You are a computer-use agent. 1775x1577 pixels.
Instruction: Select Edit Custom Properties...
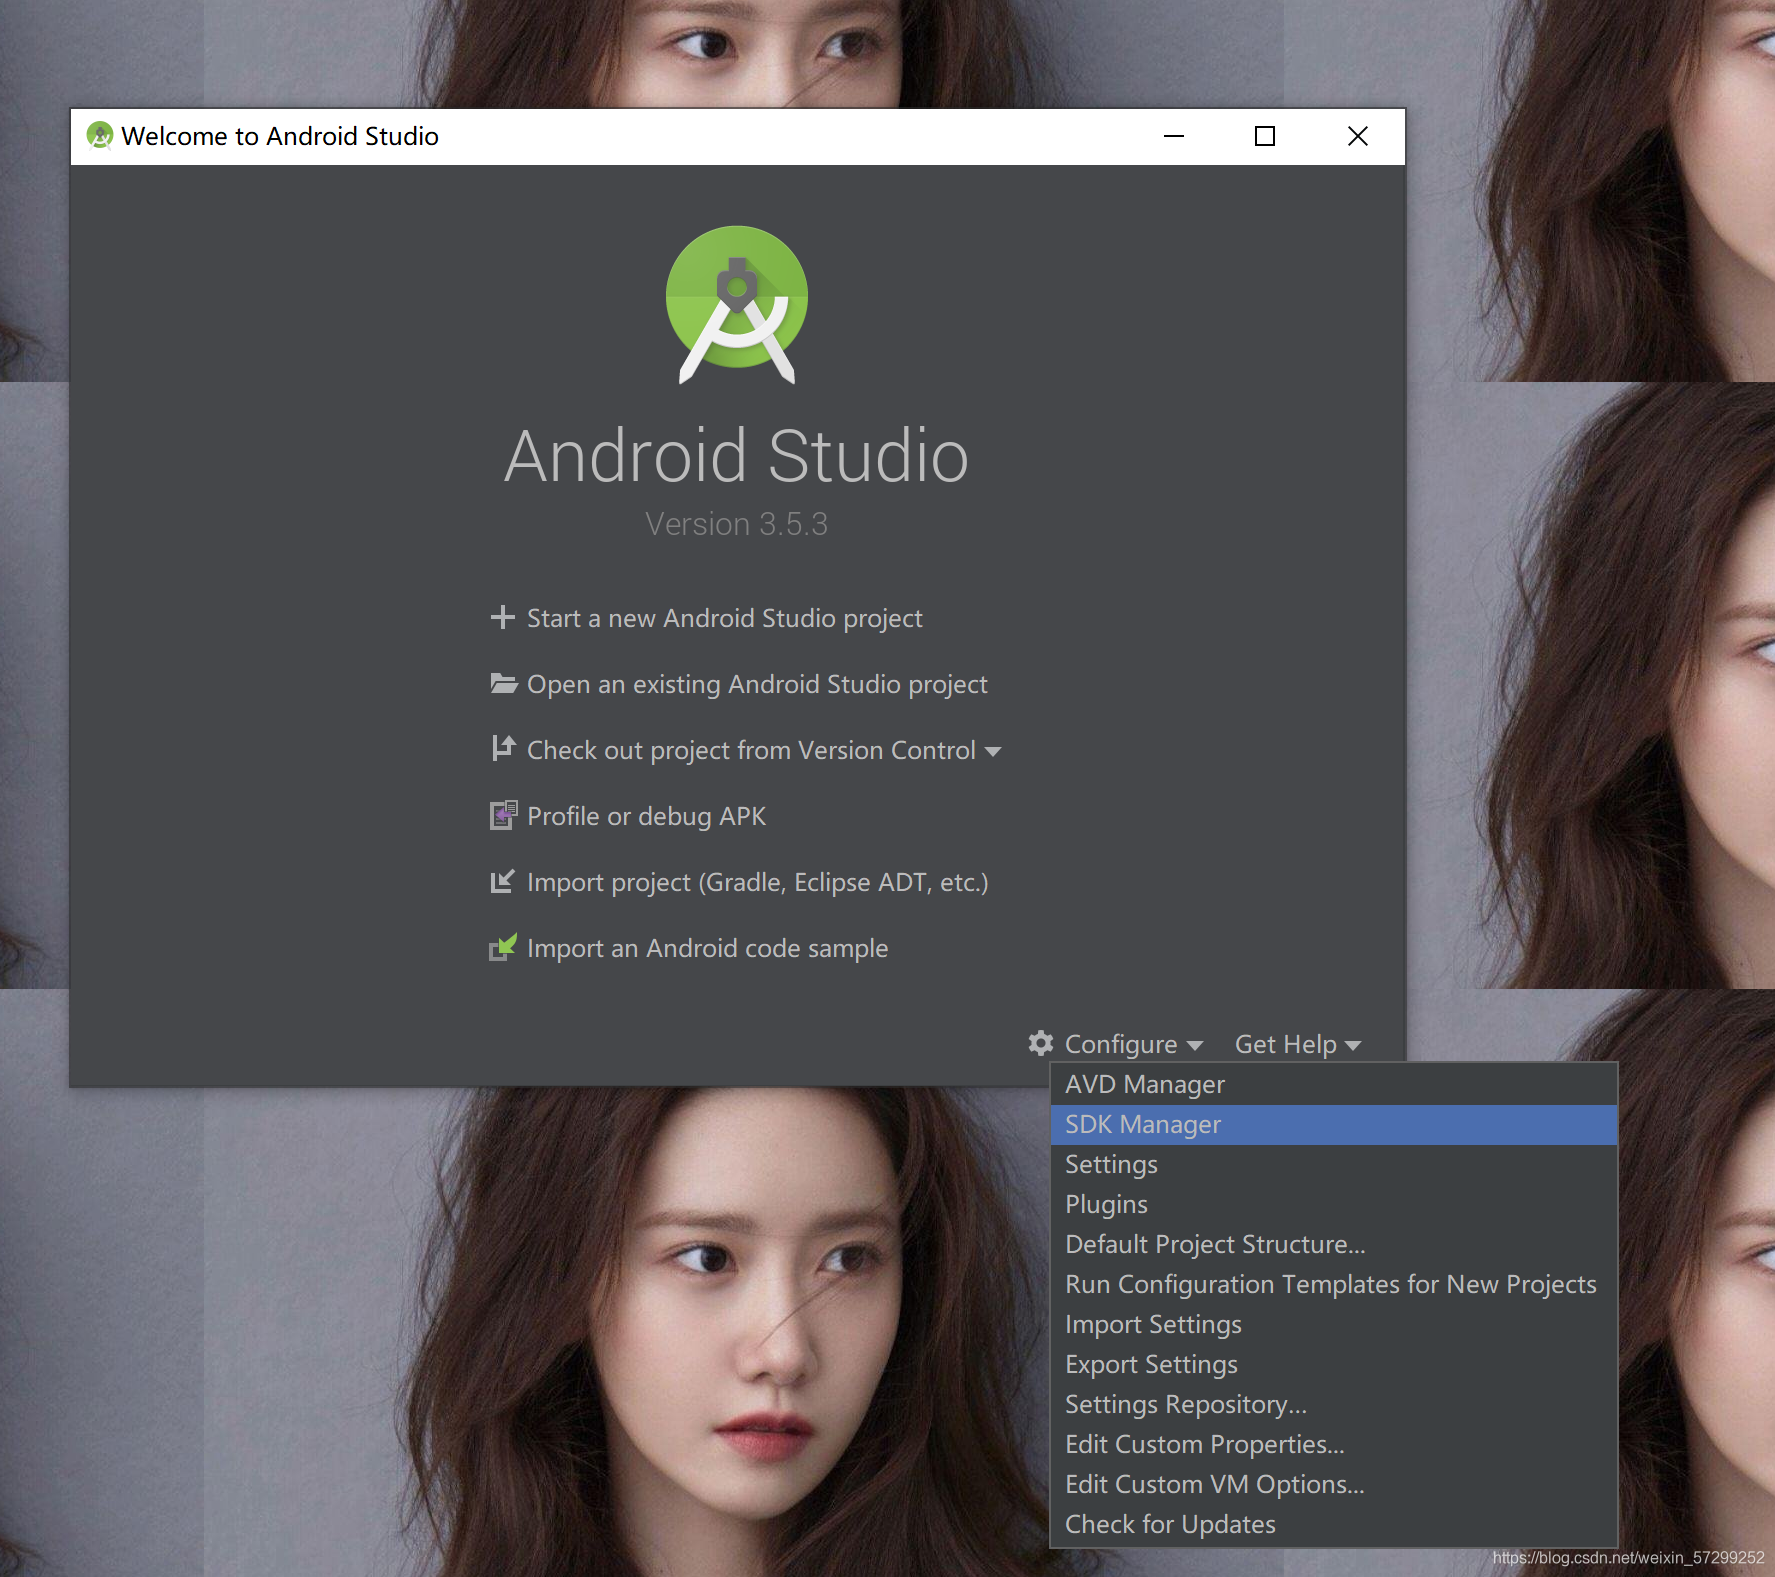[x=1334, y=1444]
